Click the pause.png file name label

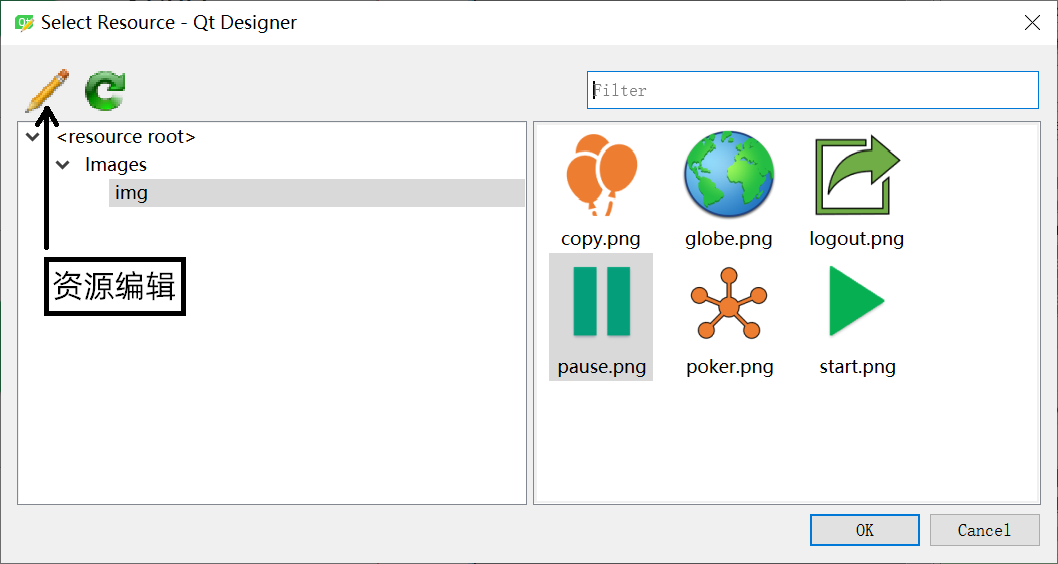(602, 367)
